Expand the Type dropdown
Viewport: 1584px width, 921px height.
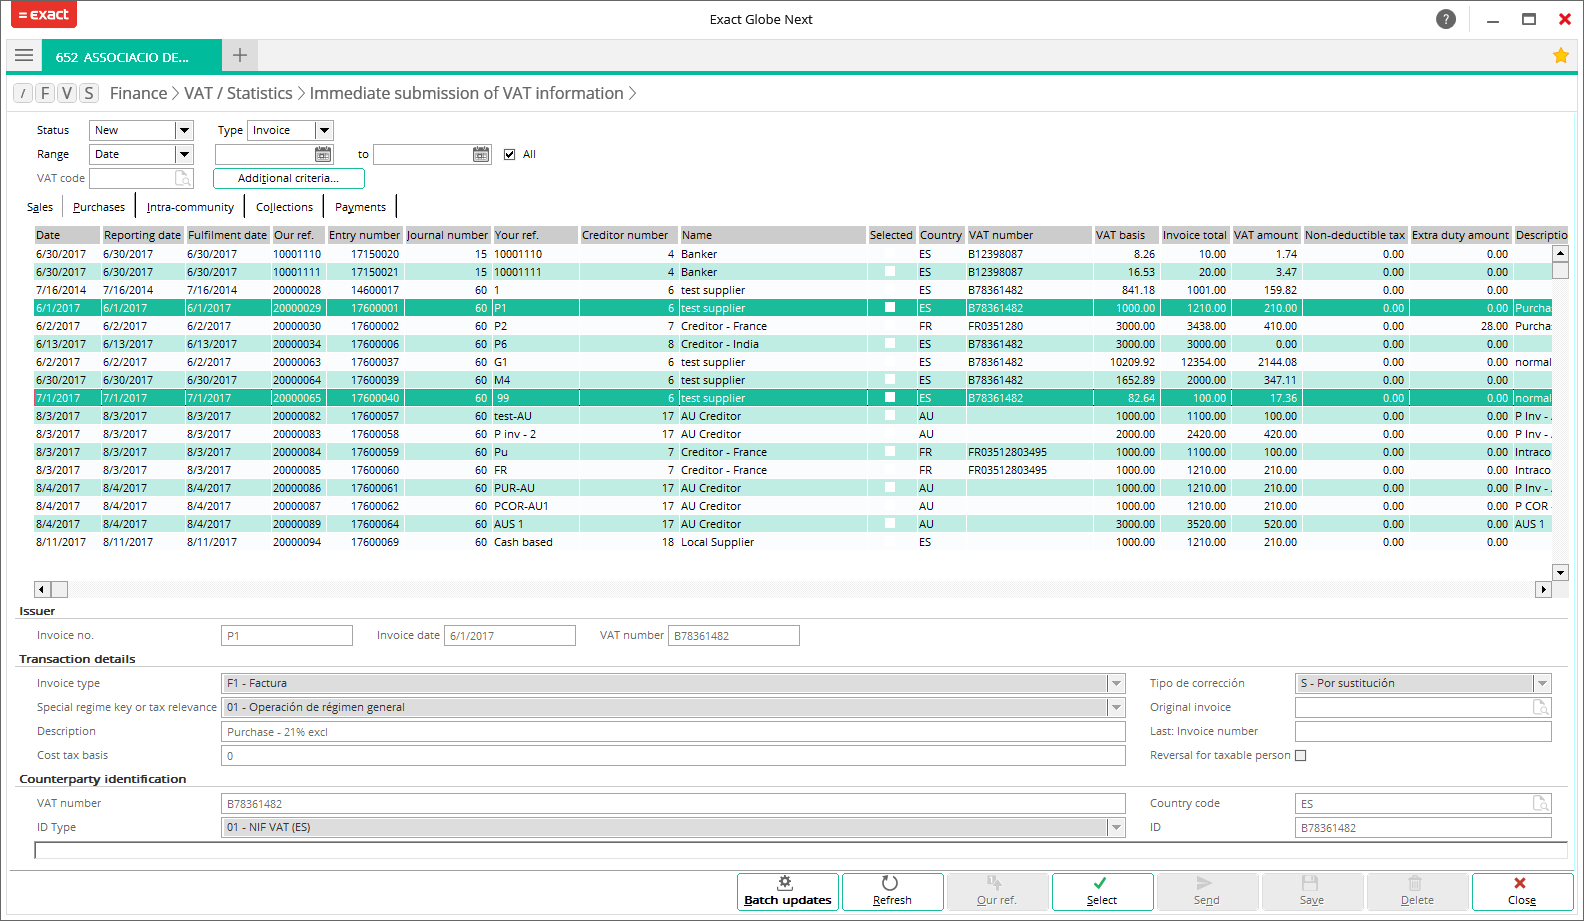pos(323,130)
